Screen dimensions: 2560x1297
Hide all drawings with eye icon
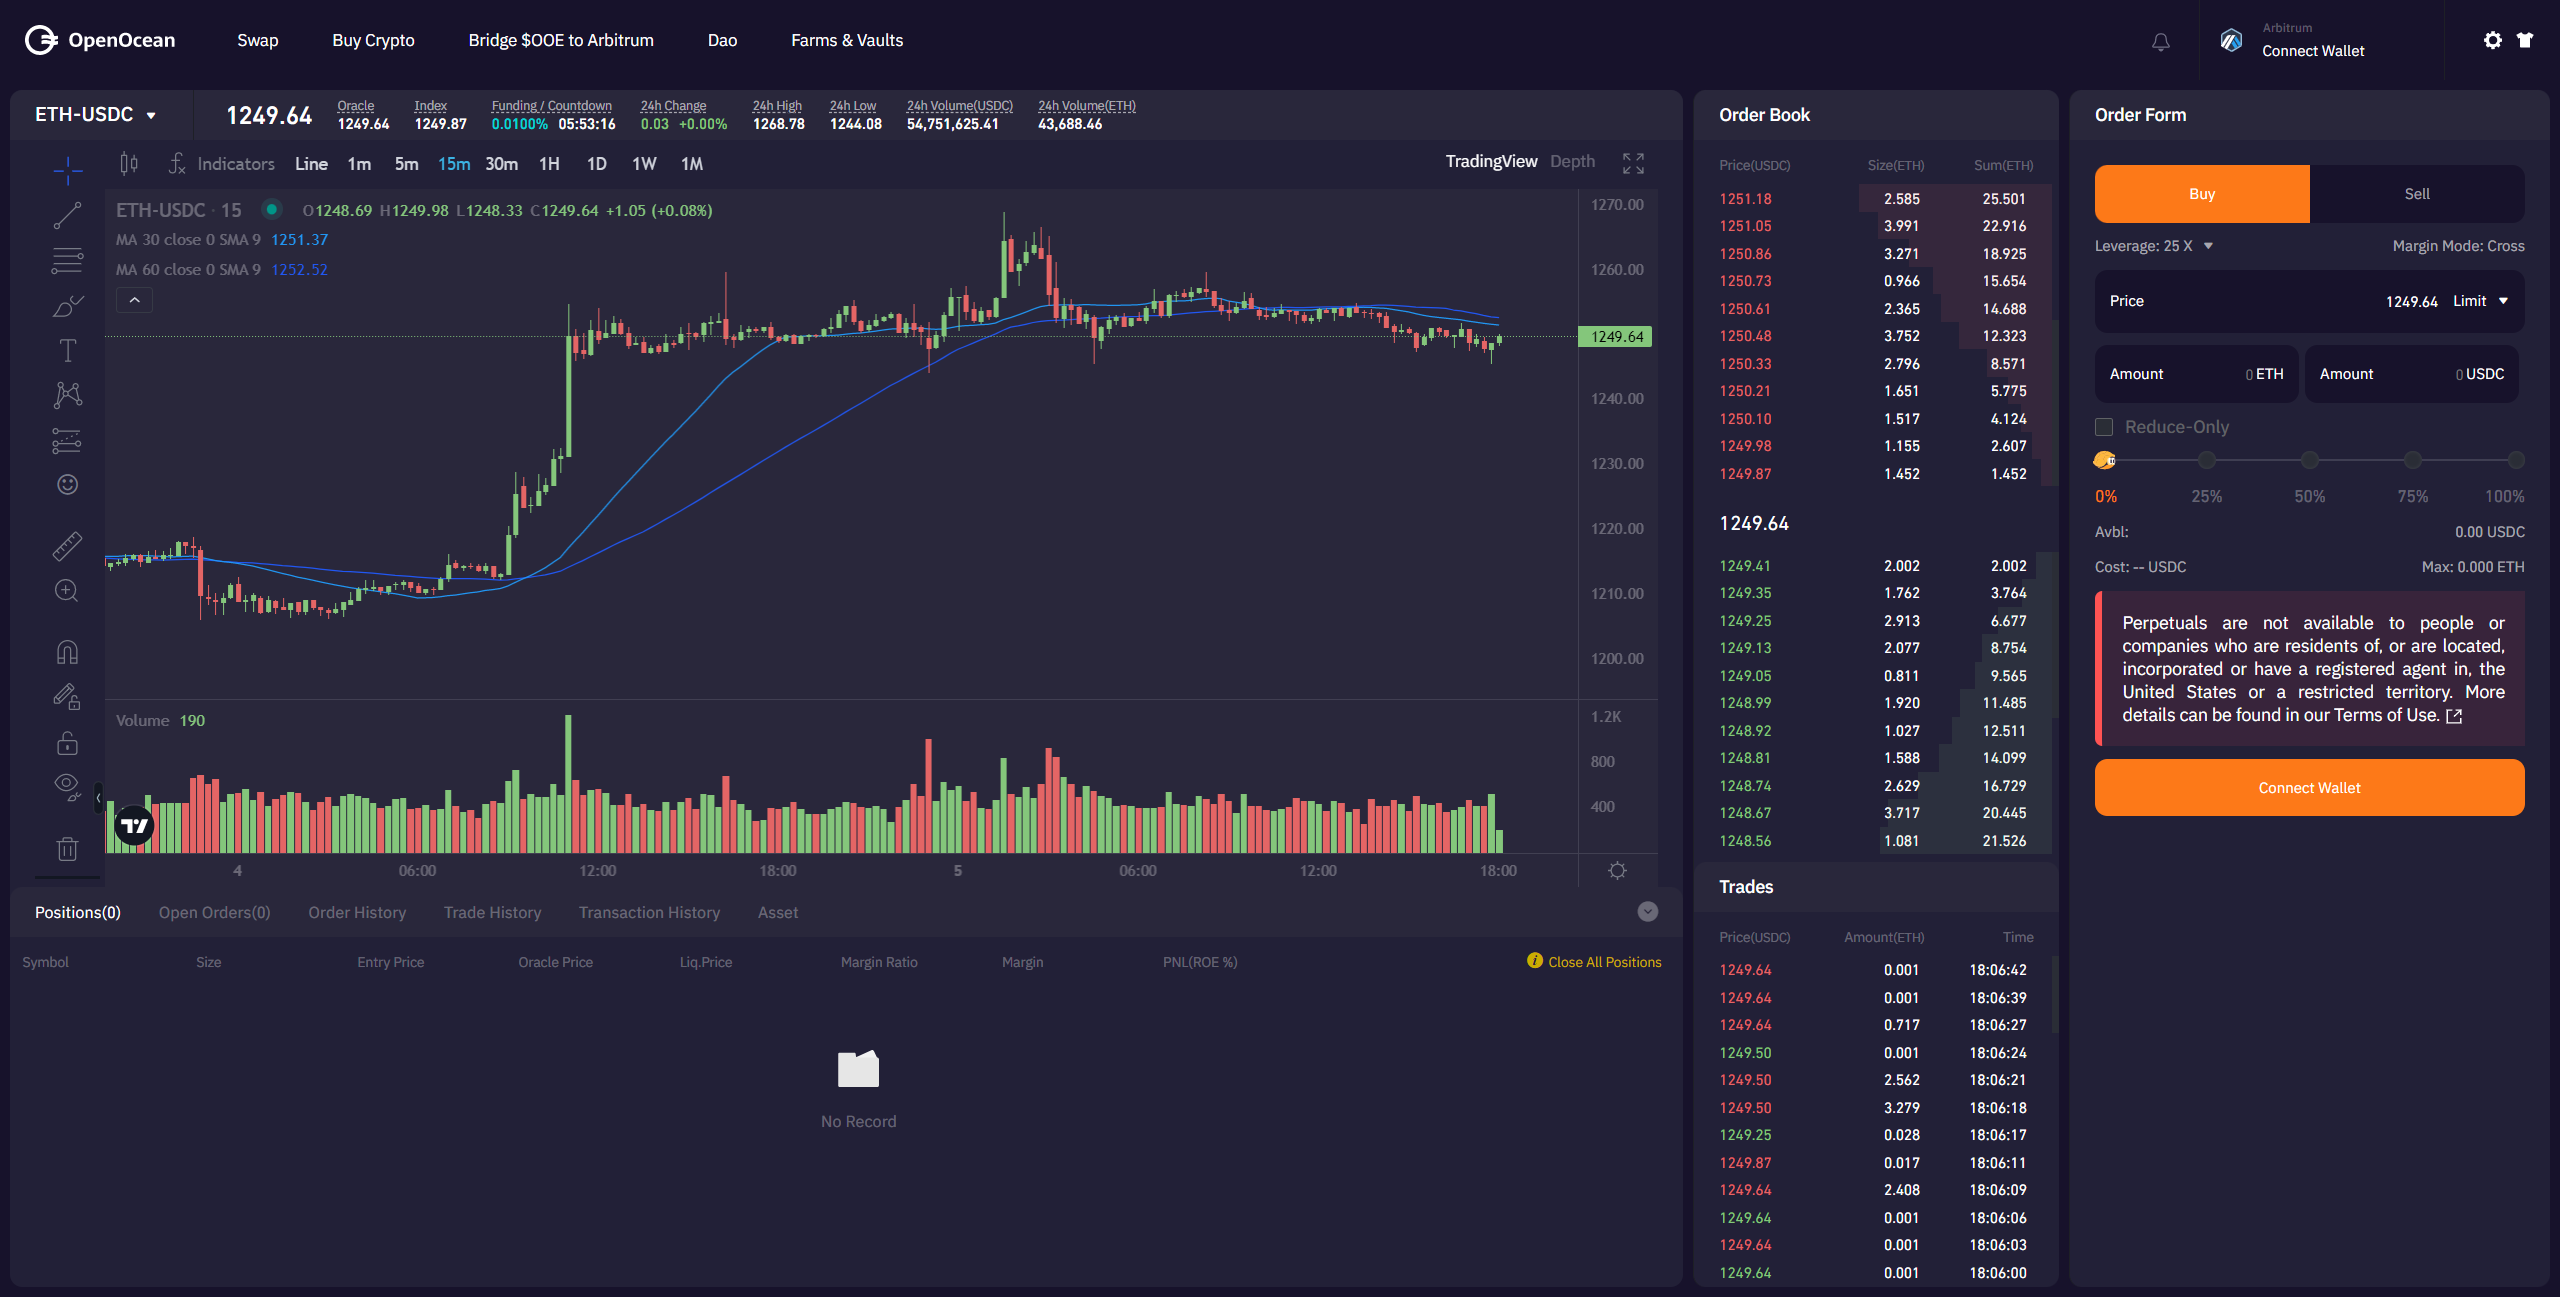tap(67, 788)
